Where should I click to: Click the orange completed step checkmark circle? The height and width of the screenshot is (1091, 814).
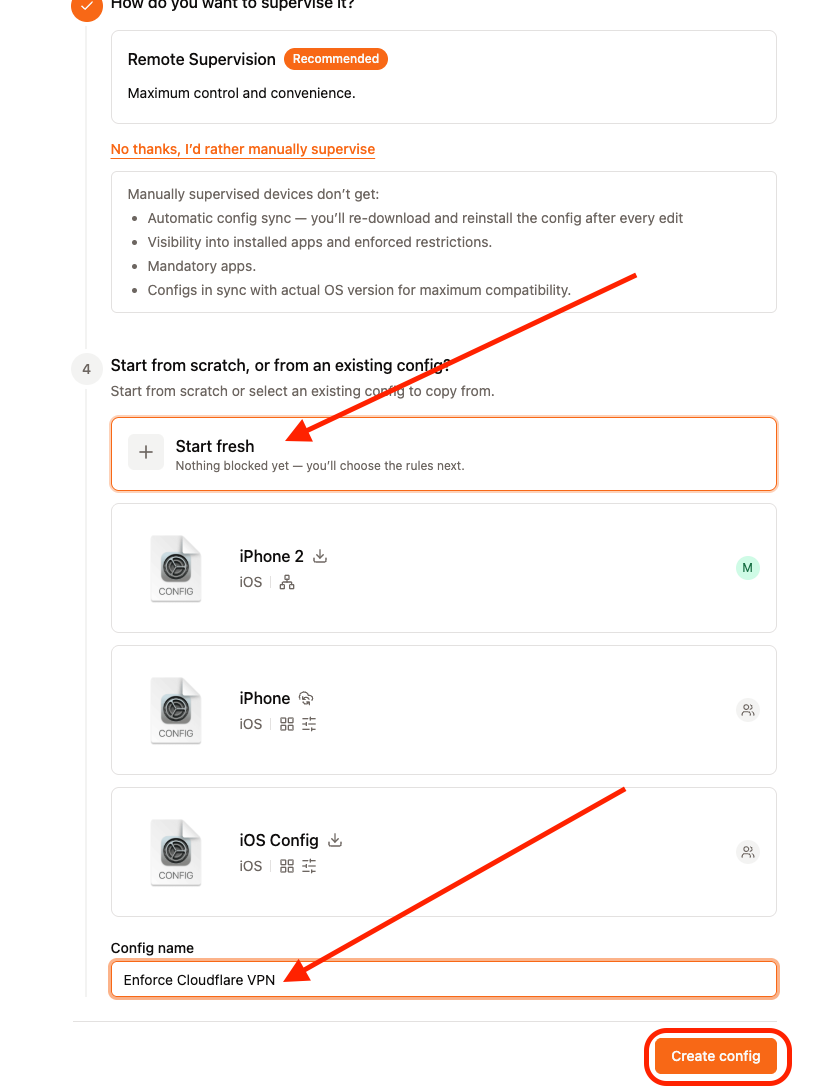tap(87, 7)
